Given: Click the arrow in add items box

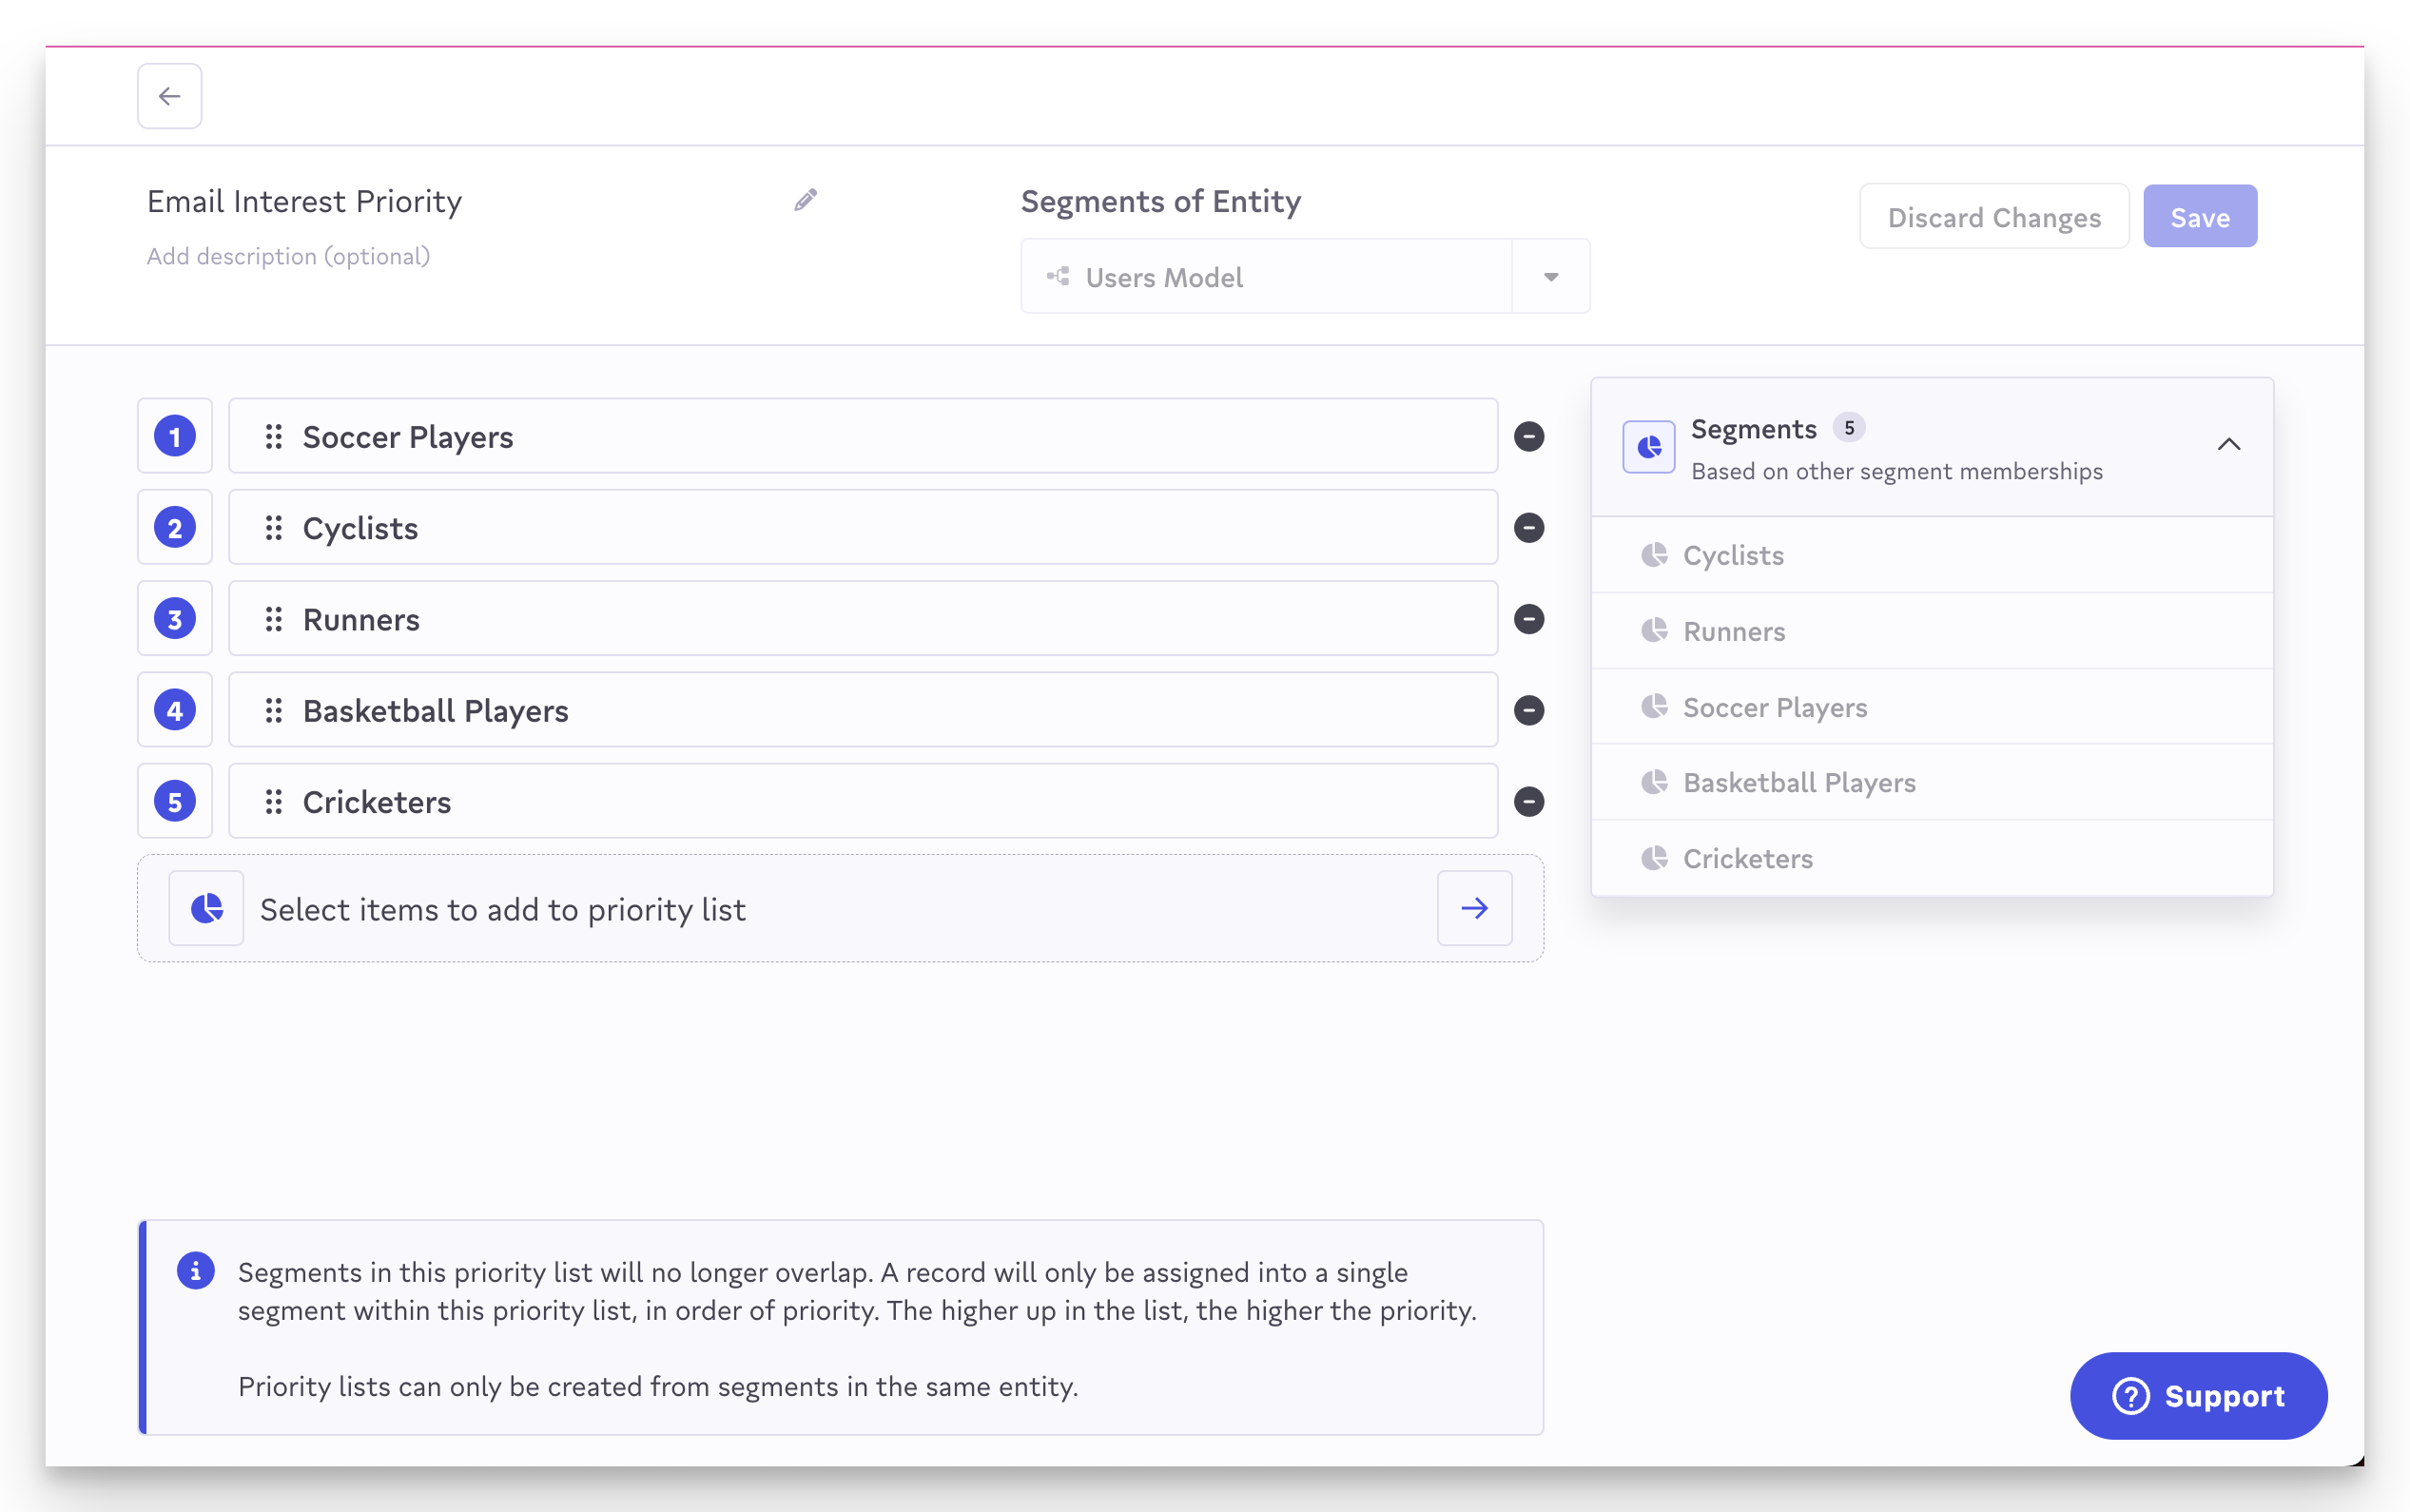Looking at the screenshot, I should pos(1474,908).
